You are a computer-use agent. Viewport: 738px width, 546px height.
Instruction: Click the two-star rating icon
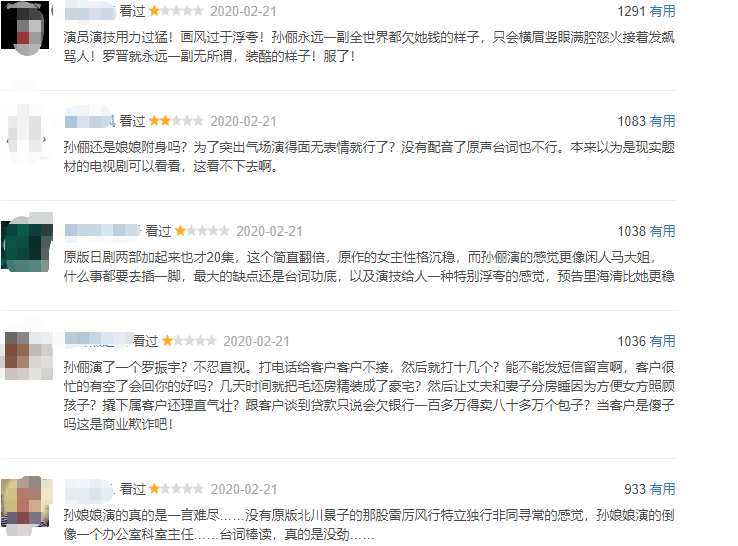[176, 121]
